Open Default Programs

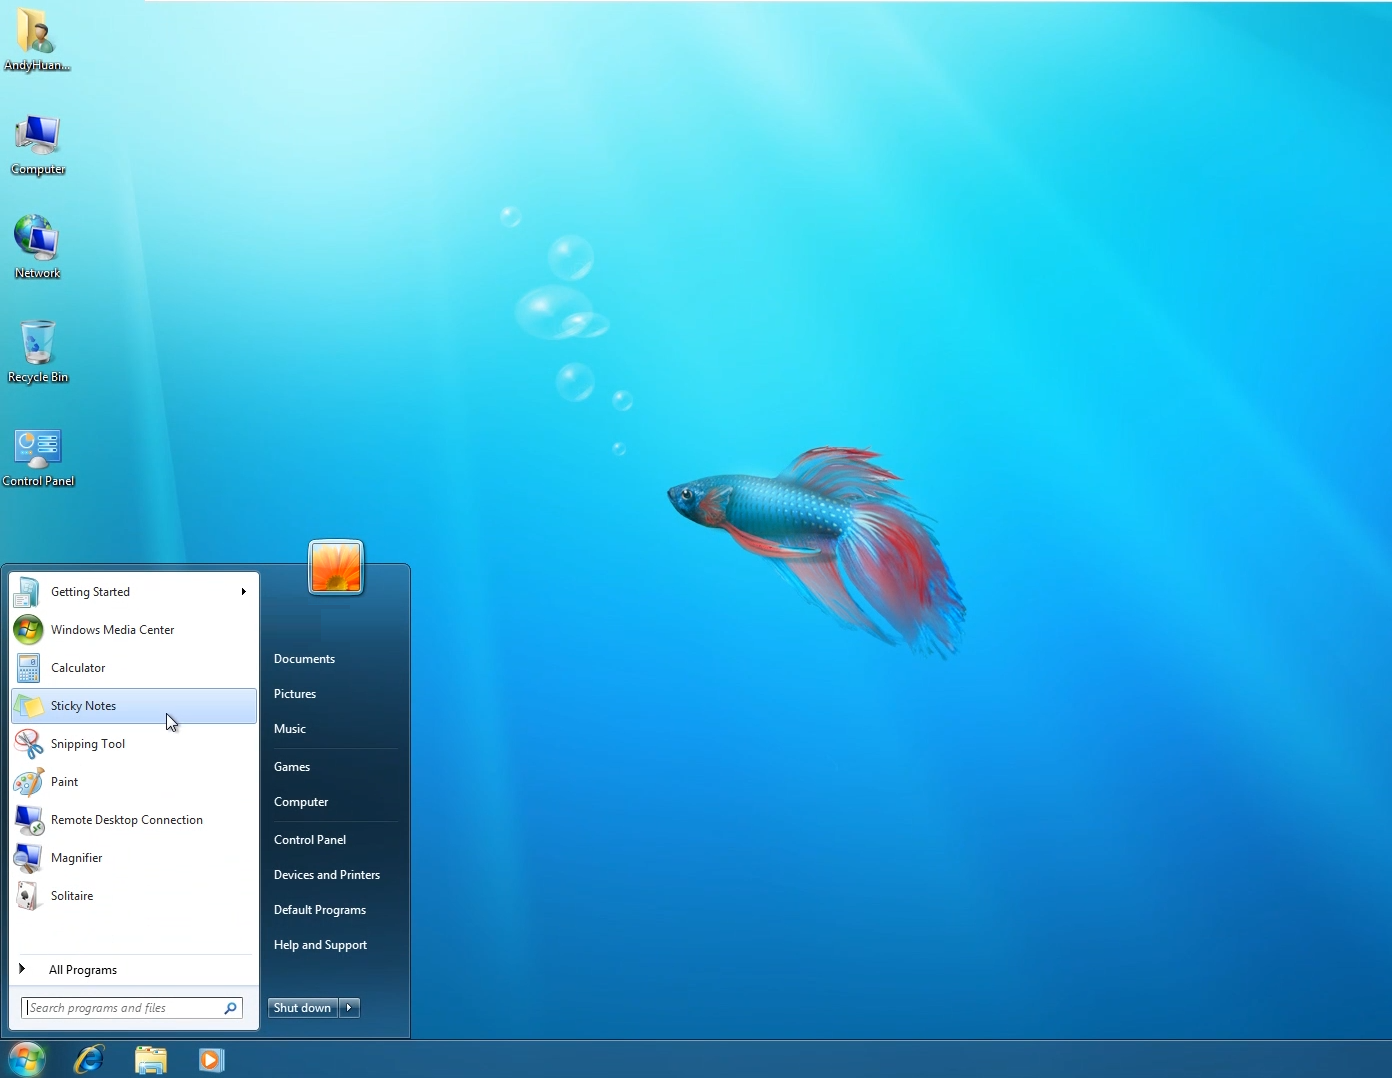pyautogui.click(x=320, y=910)
